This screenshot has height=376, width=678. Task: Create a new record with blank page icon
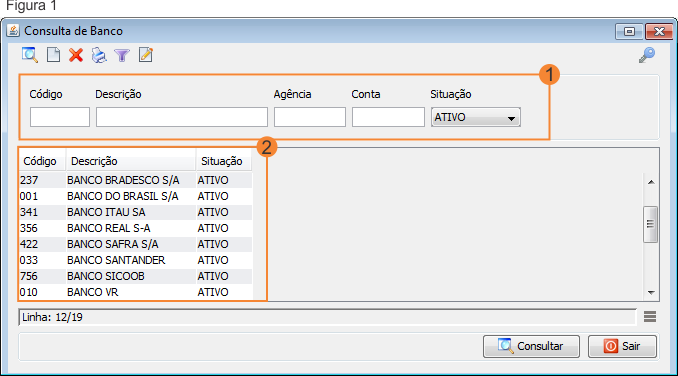[x=53, y=55]
